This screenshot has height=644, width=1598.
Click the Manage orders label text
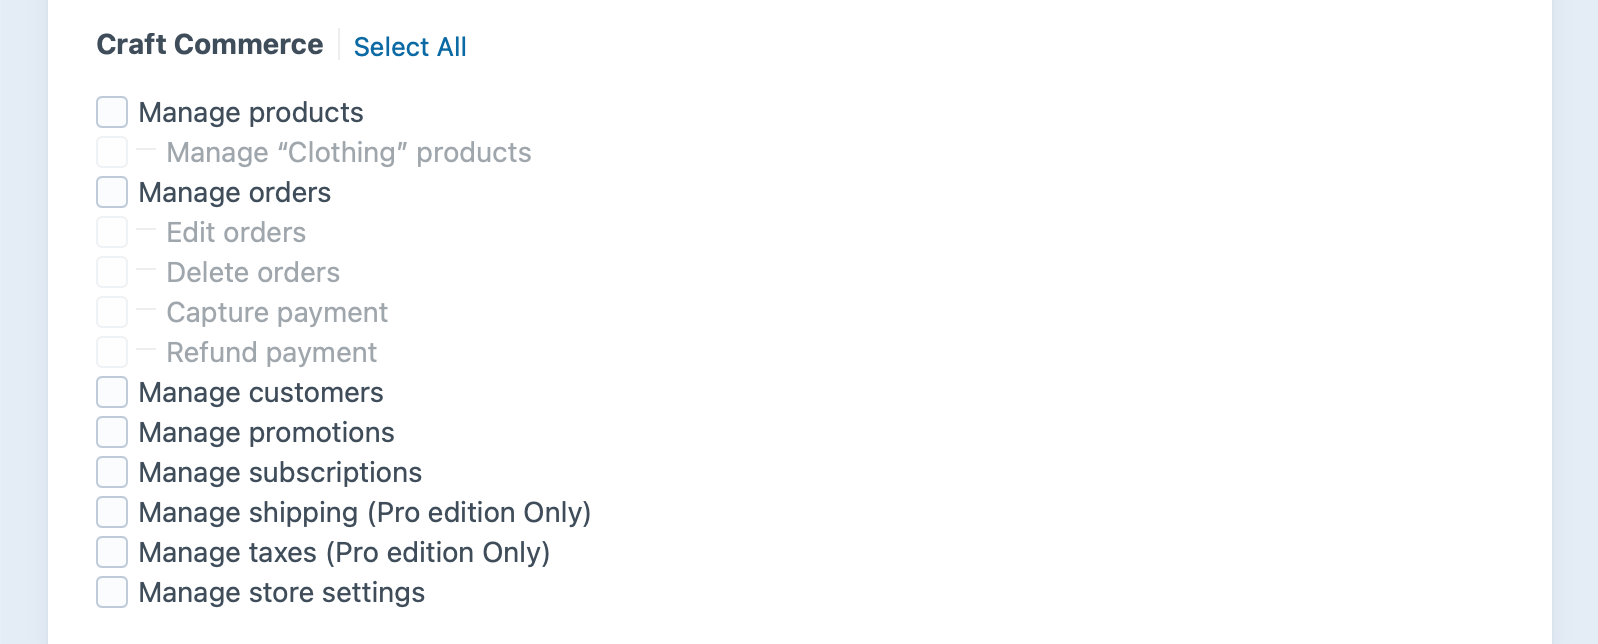234,192
